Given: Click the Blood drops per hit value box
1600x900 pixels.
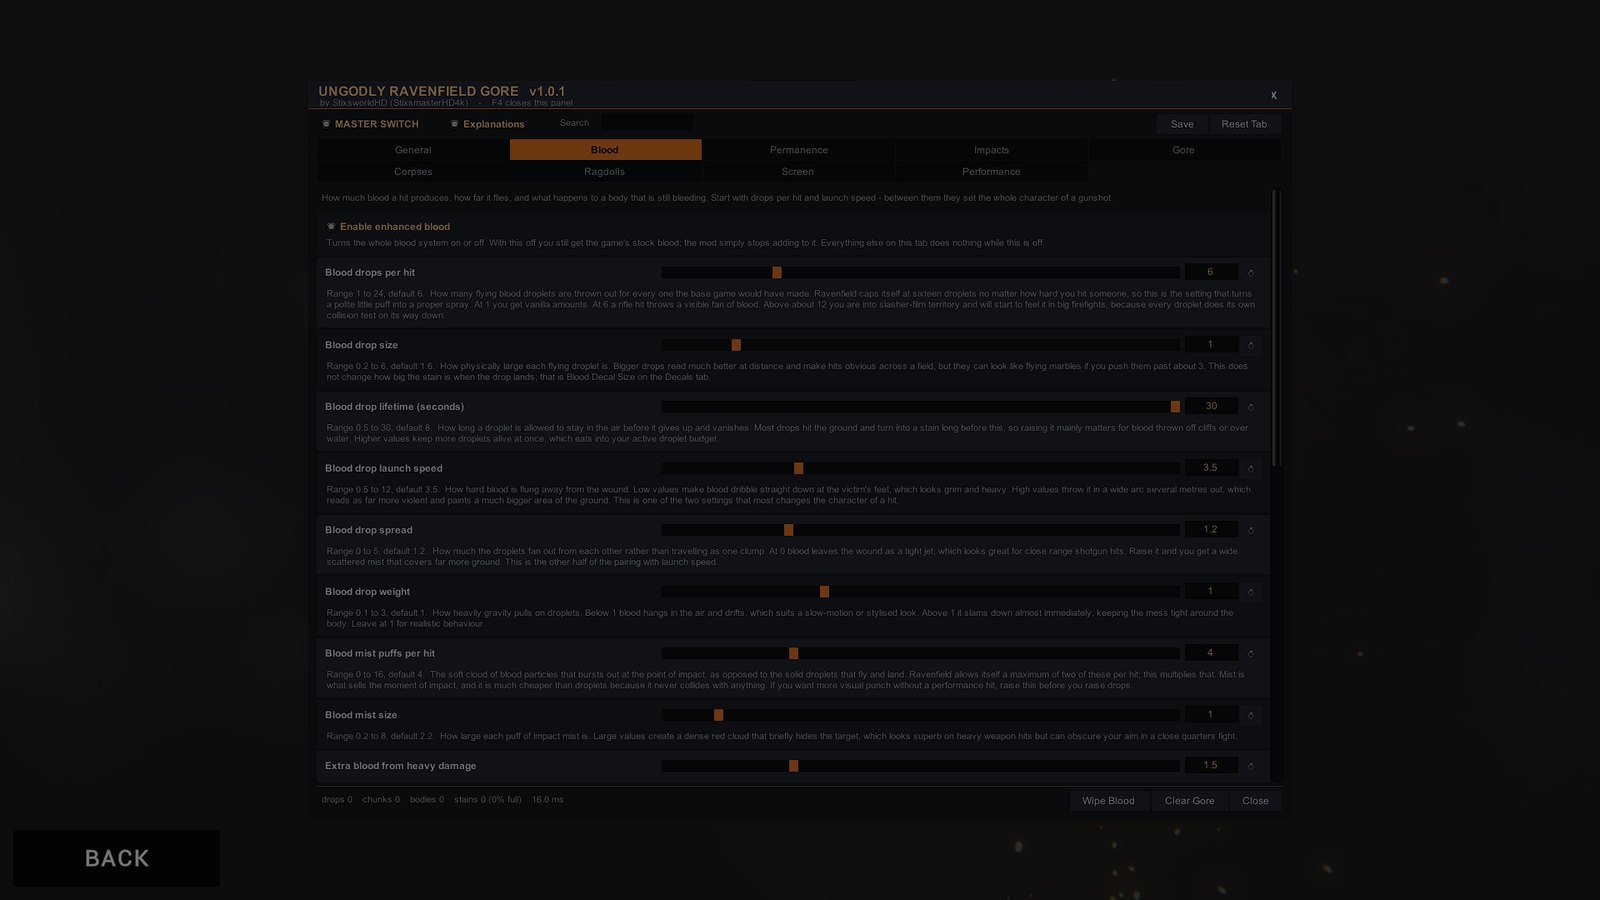Looking at the screenshot, I should (1211, 272).
